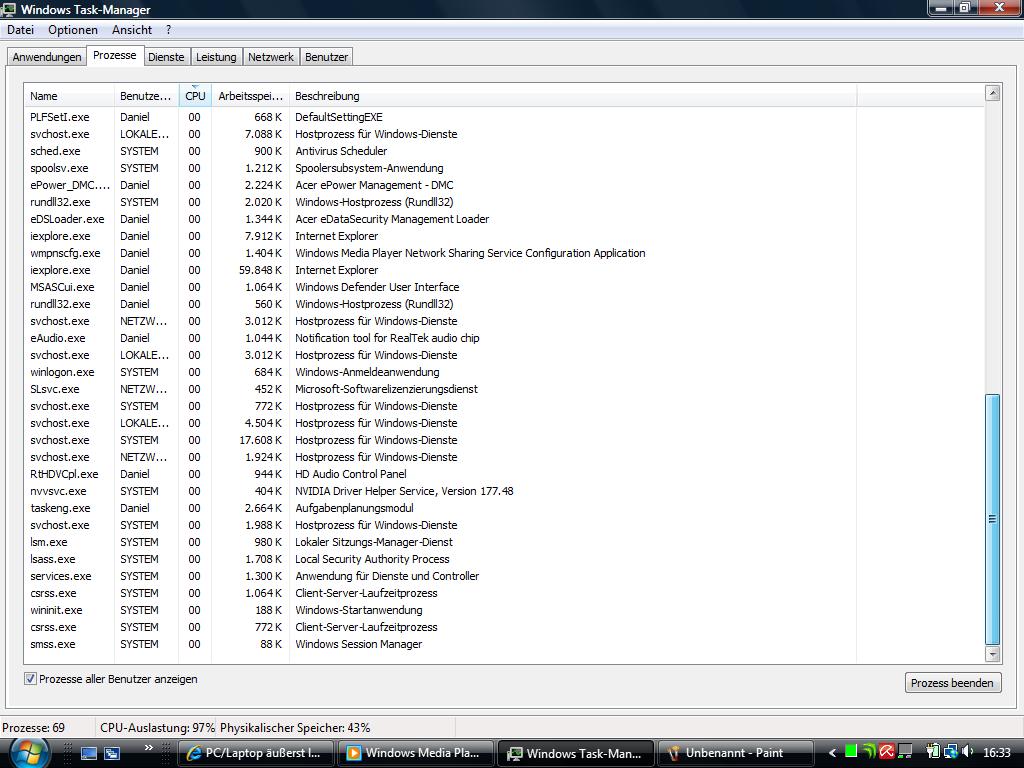Select the eAudio.exe process row
The image size is (1024, 768).
click(x=440, y=338)
